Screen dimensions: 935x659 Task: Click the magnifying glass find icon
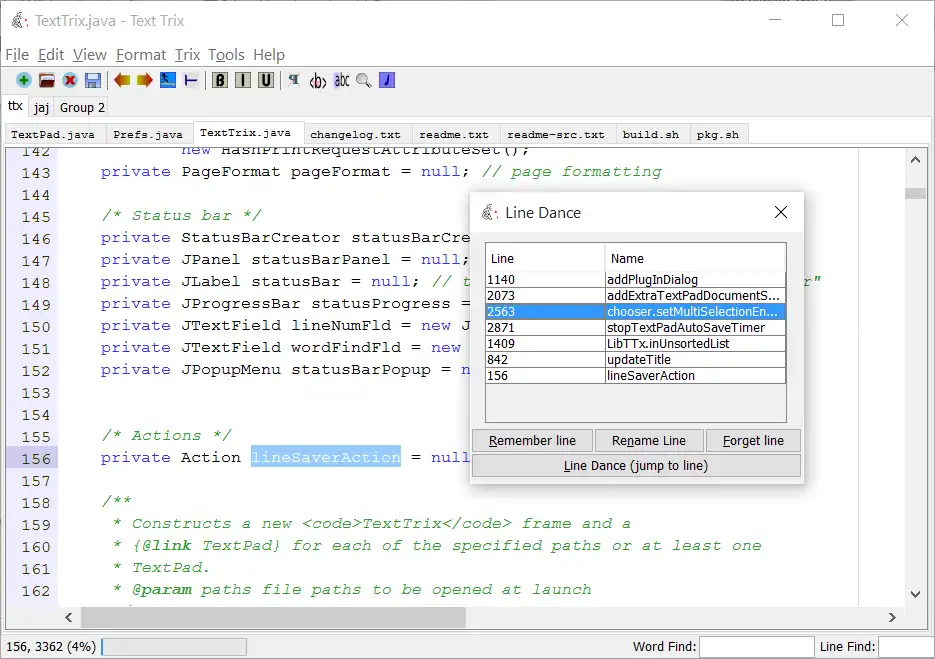point(364,80)
